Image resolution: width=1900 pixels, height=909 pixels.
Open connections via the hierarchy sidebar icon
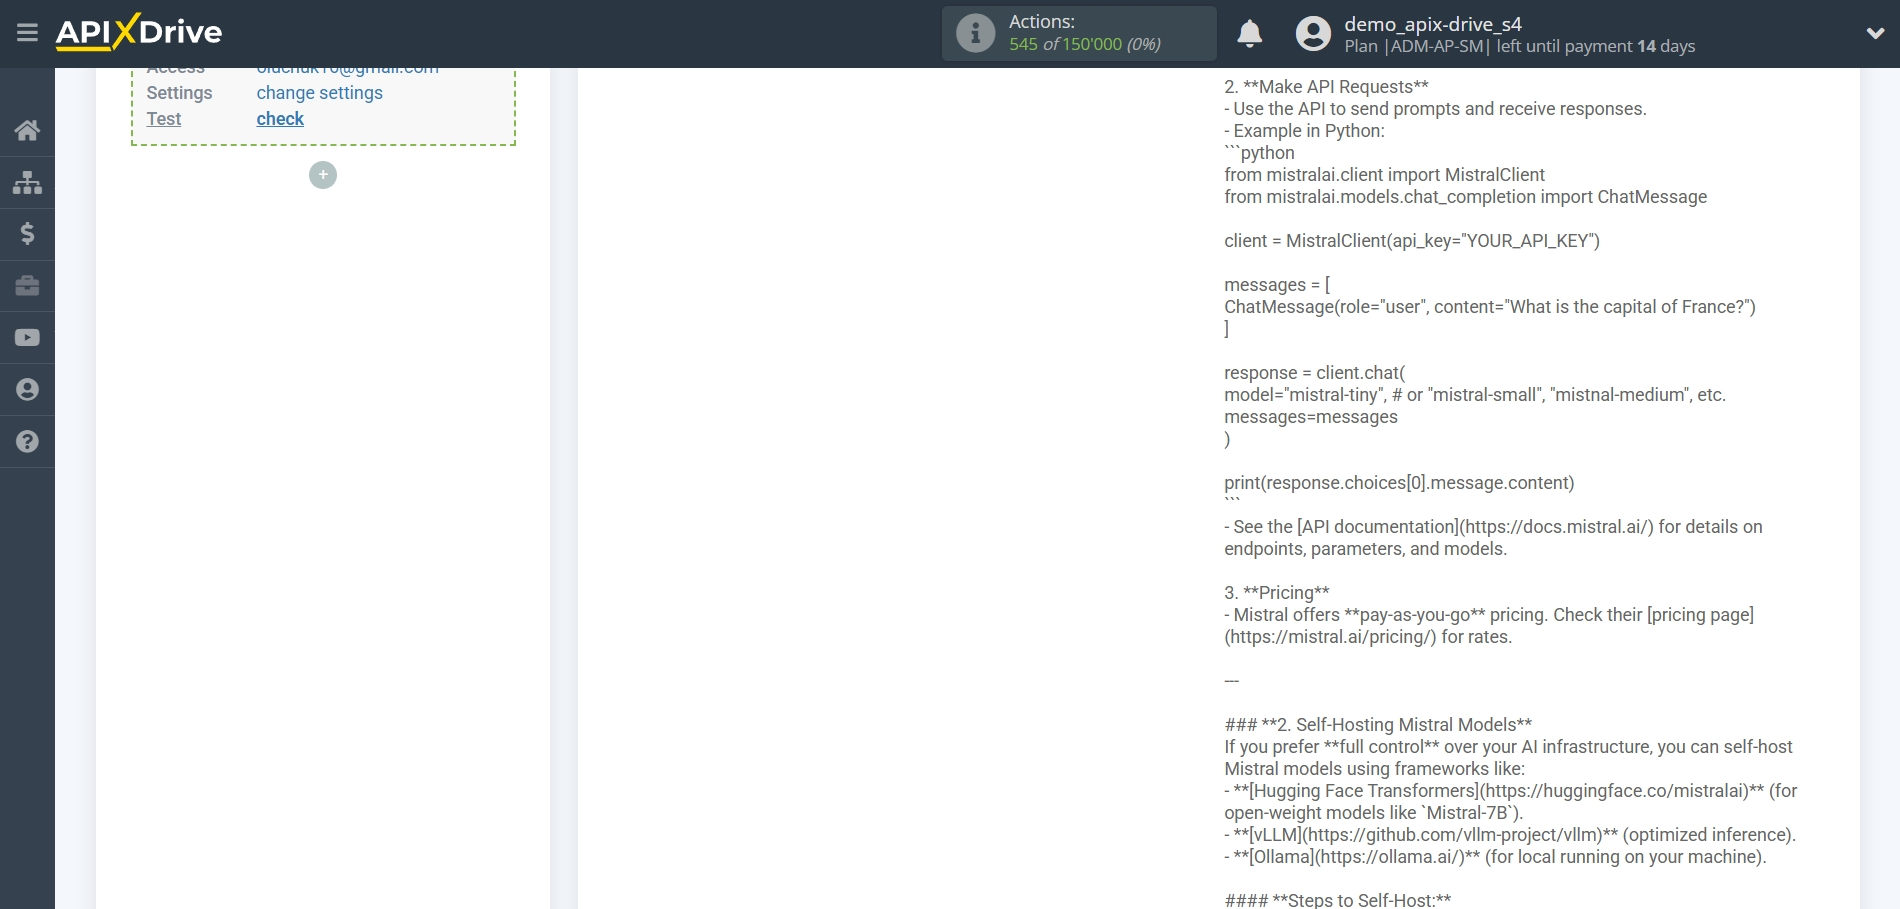tap(27, 182)
